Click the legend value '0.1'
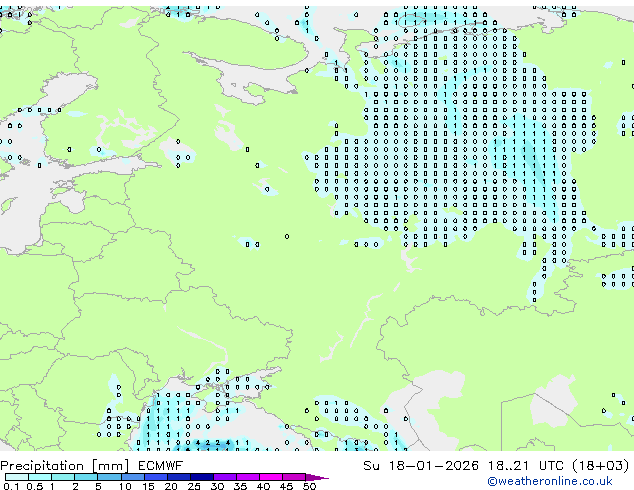Viewport: 634px width, 490px height. tap(11, 486)
